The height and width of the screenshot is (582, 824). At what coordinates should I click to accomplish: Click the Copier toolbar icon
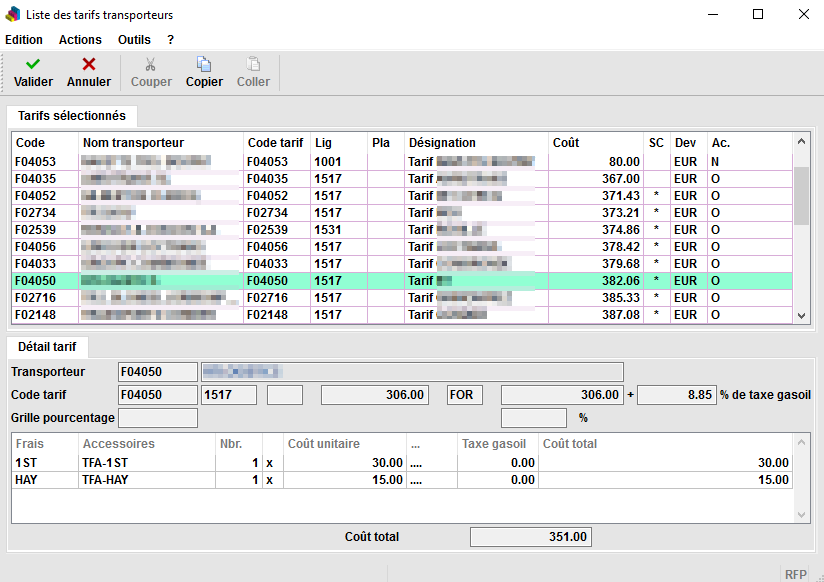[x=204, y=64]
